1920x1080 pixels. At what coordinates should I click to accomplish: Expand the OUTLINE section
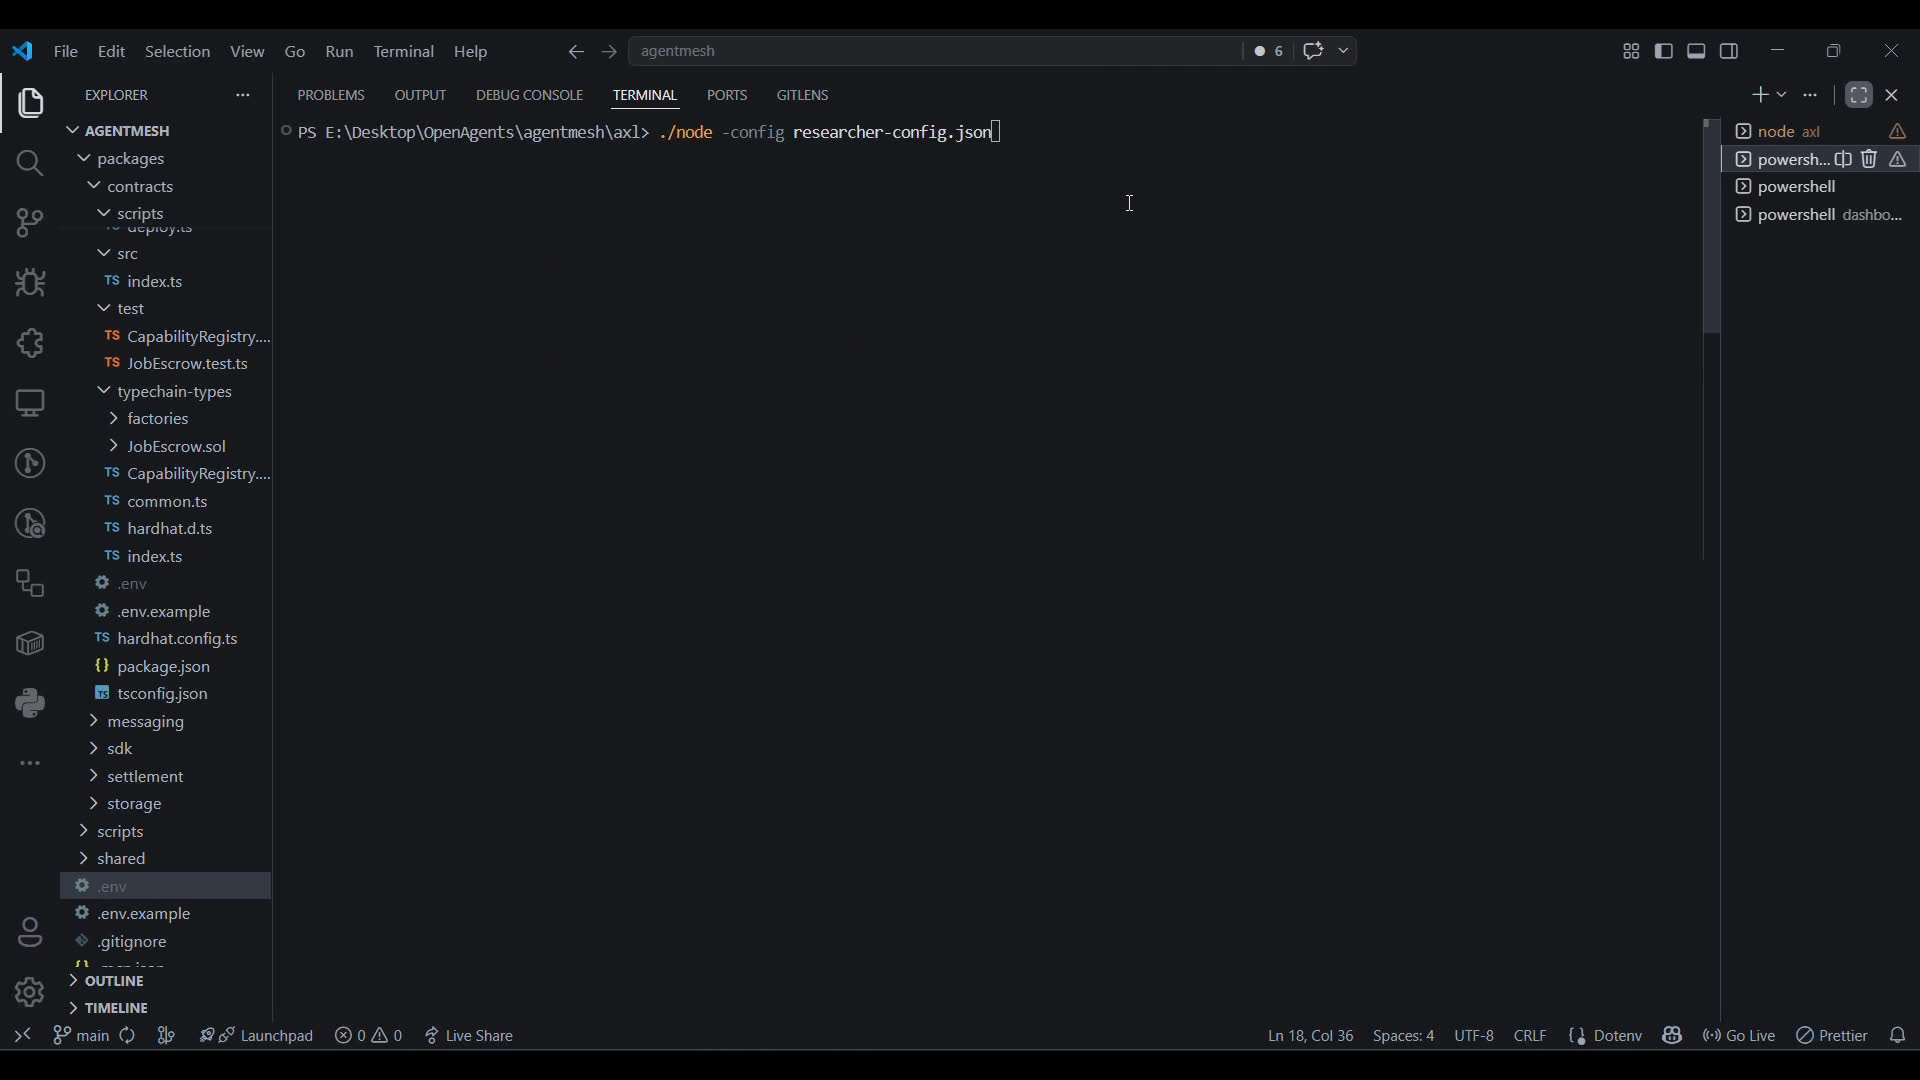(x=114, y=982)
